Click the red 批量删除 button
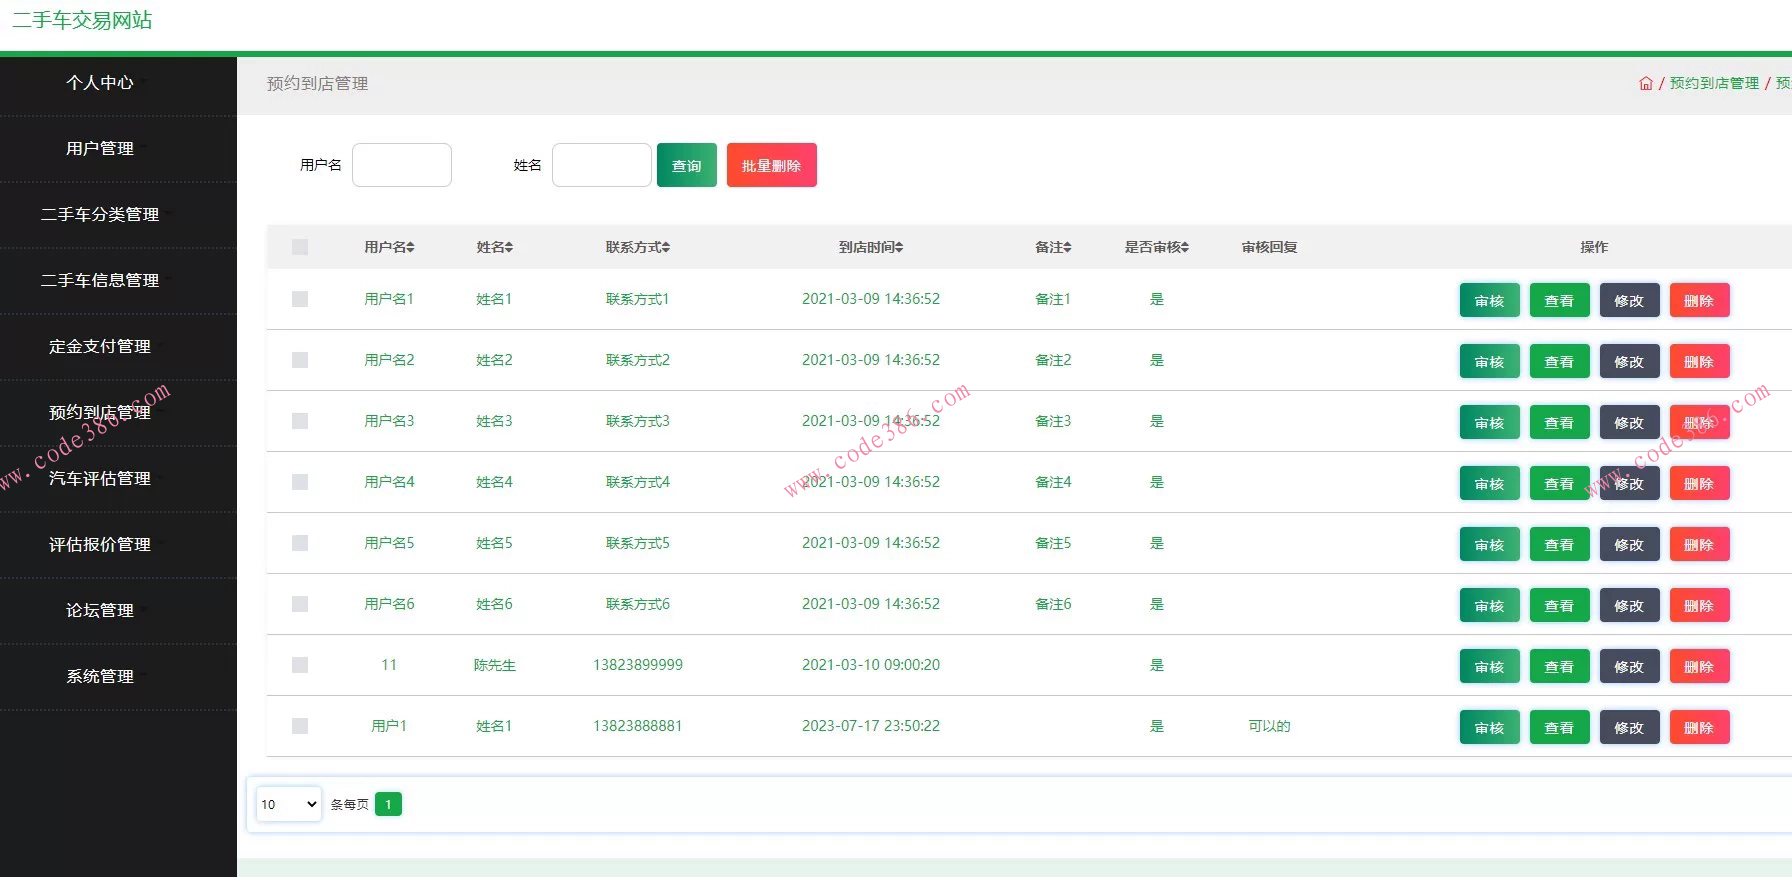This screenshot has width=1792, height=877. click(x=771, y=165)
